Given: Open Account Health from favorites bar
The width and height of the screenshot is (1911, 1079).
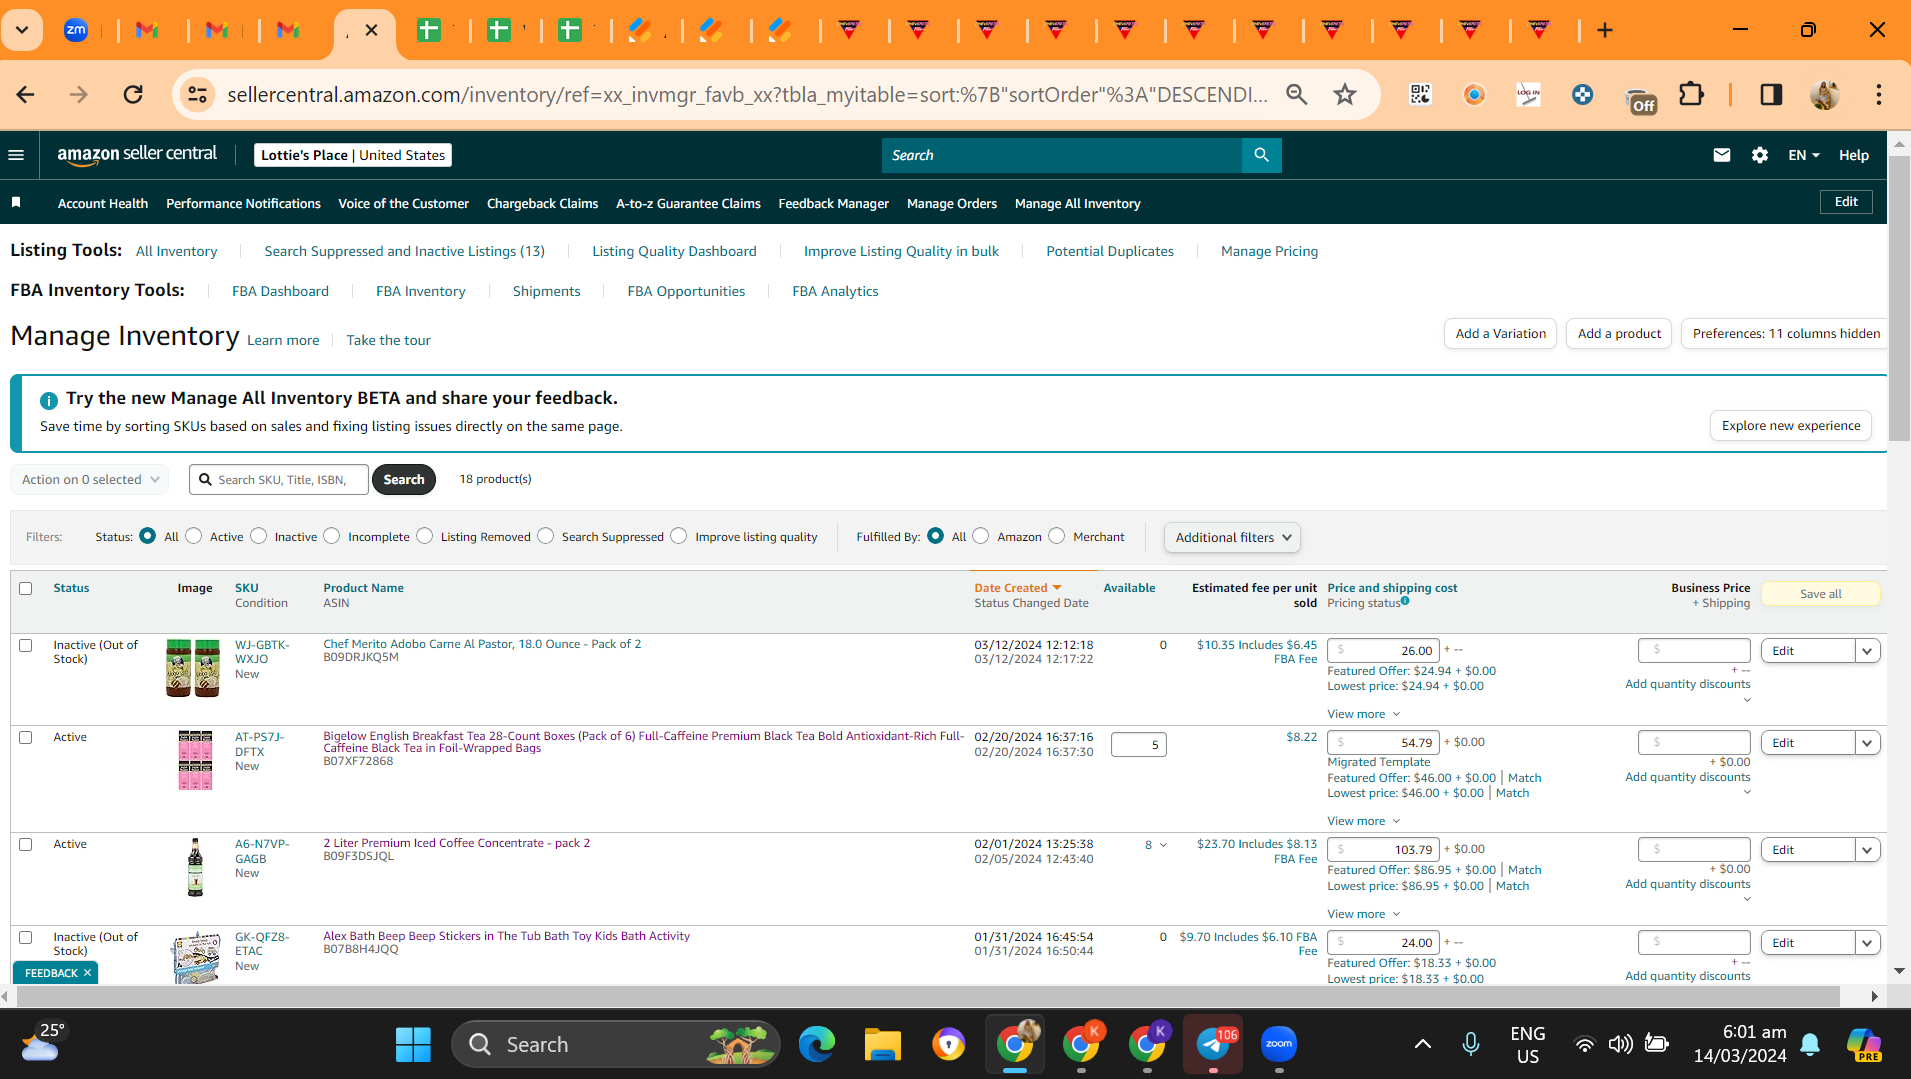Looking at the screenshot, I should click(103, 203).
